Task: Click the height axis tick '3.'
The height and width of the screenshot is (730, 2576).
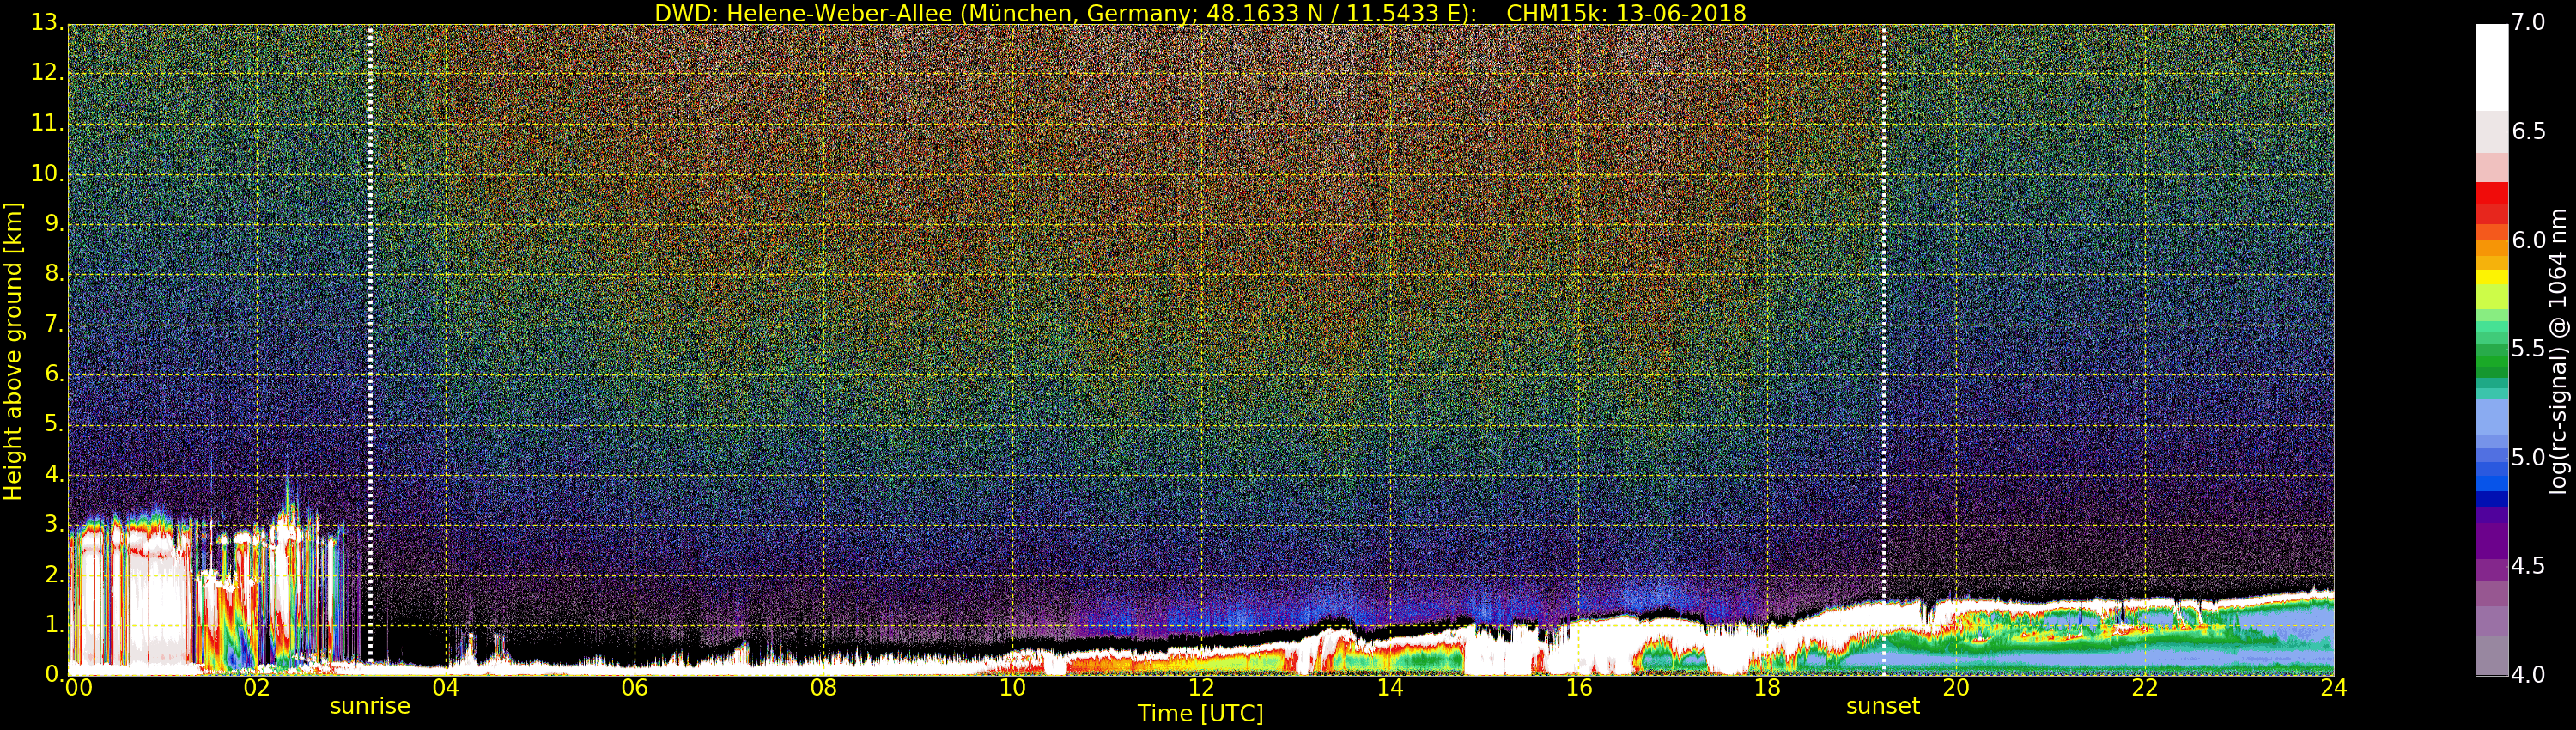Action: (x=54, y=525)
